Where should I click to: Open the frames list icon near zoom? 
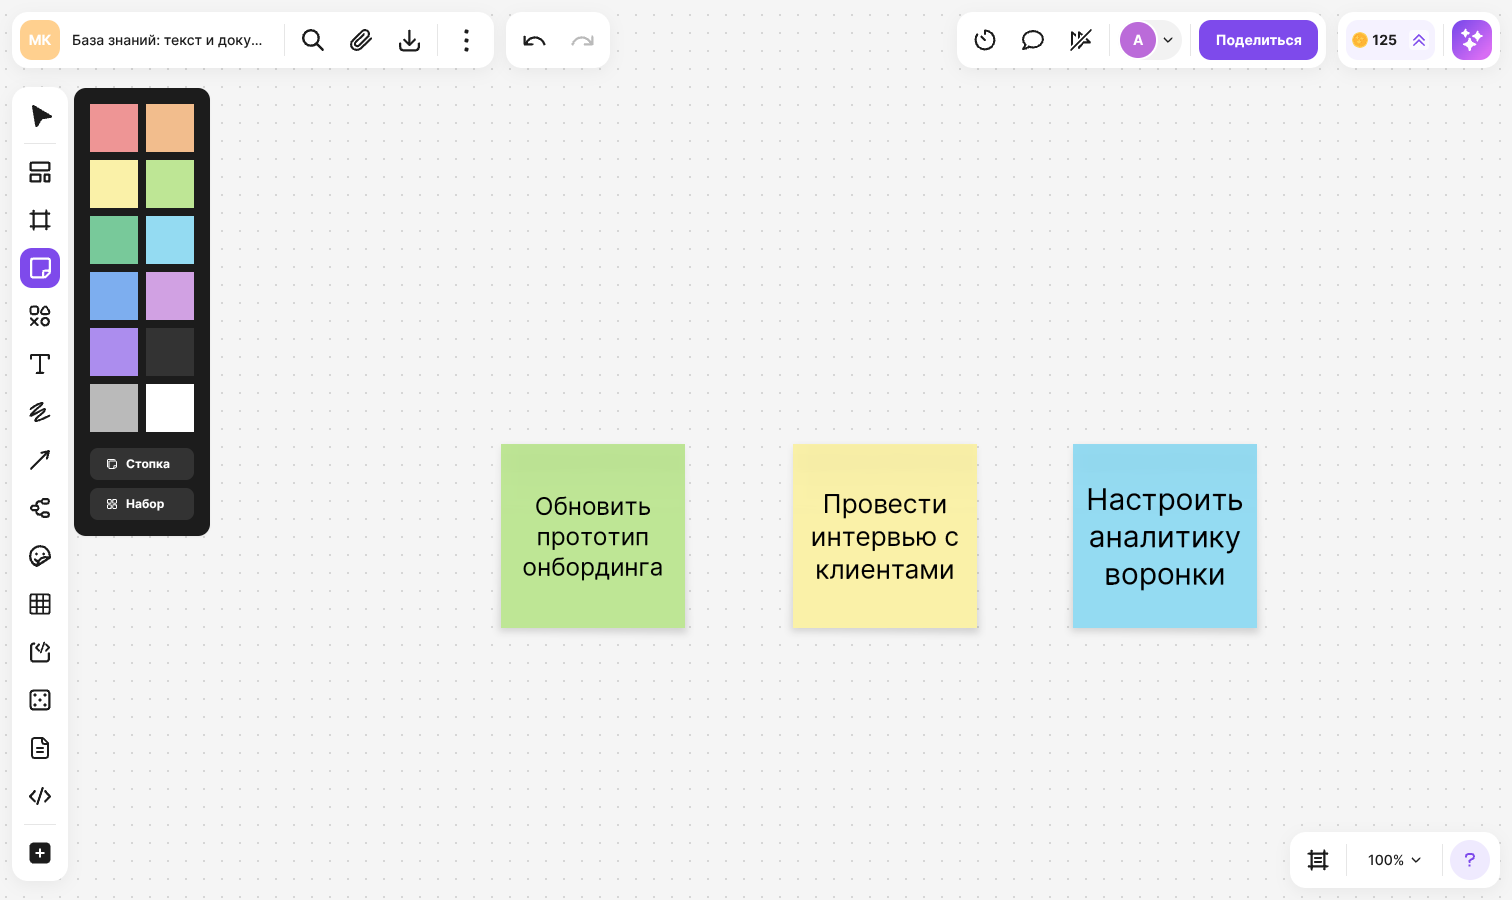click(1318, 860)
